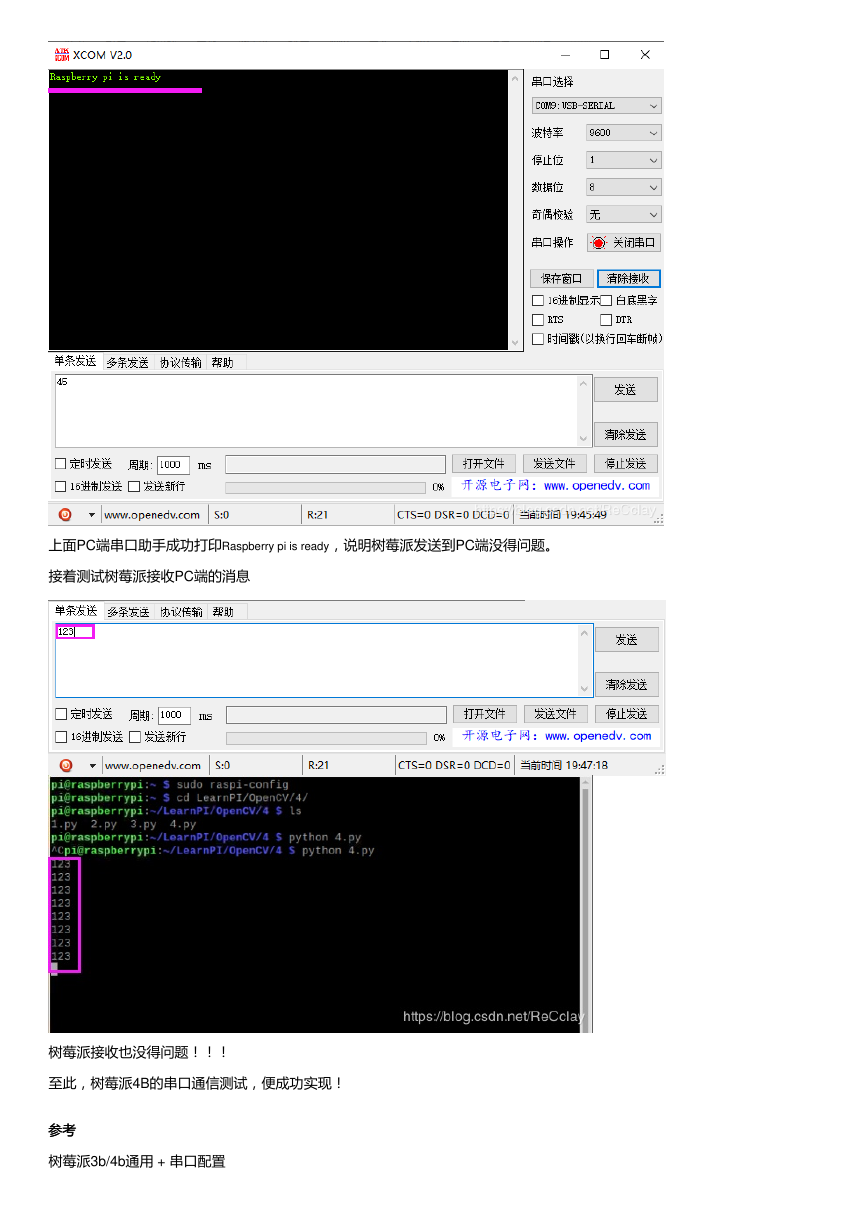The height and width of the screenshot is (1228, 868).
Task: Toggle the DTR checkbox
Action: [606, 320]
